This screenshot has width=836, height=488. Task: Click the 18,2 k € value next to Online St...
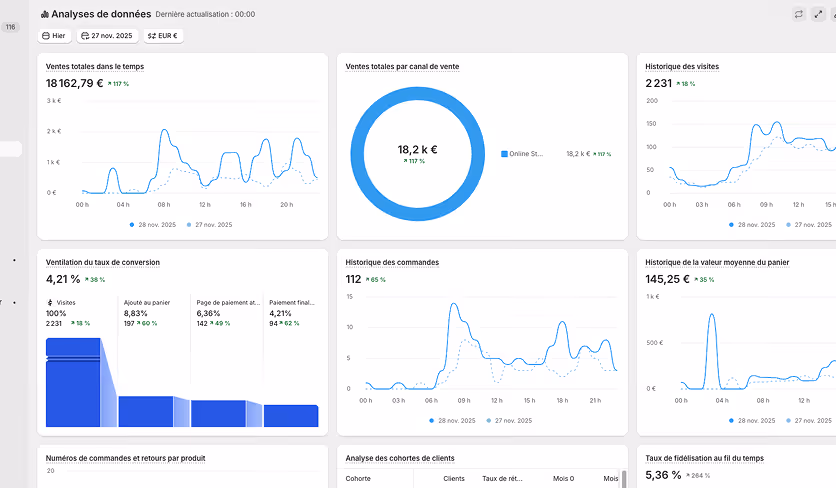coord(578,154)
